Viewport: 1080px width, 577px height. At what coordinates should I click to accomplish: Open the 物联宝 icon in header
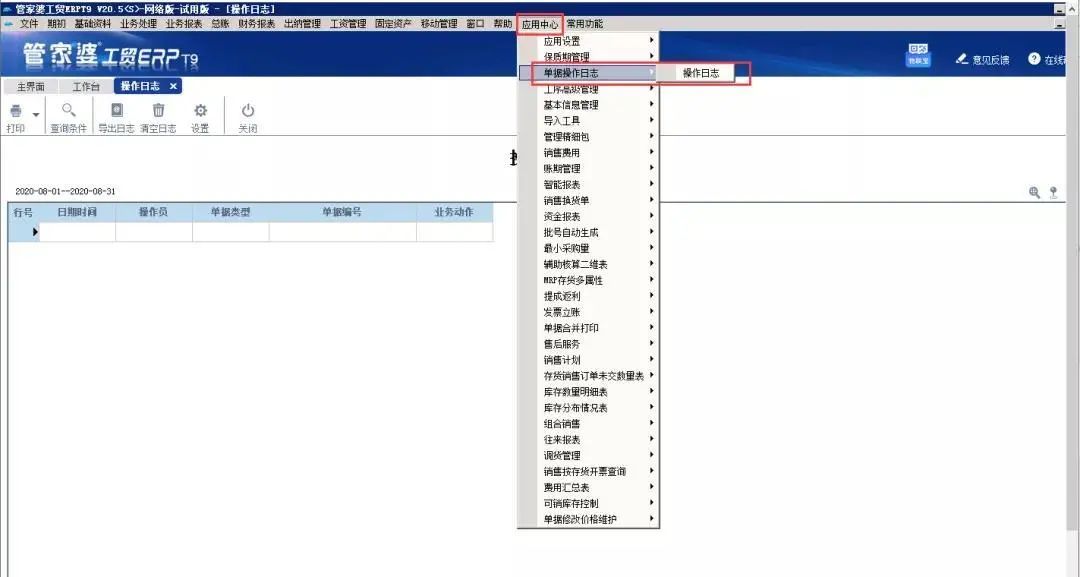(x=918, y=56)
